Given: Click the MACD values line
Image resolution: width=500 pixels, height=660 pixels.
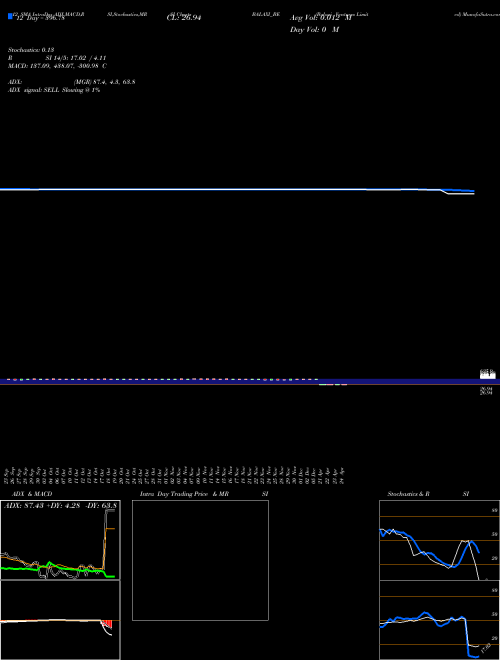Looking at the screenshot, I should click(57, 66).
